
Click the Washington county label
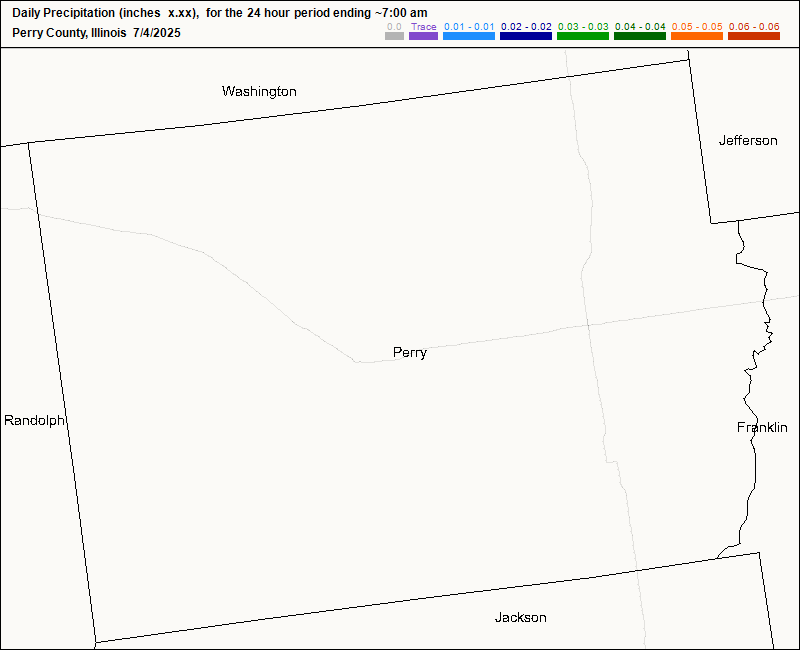pyautogui.click(x=259, y=92)
